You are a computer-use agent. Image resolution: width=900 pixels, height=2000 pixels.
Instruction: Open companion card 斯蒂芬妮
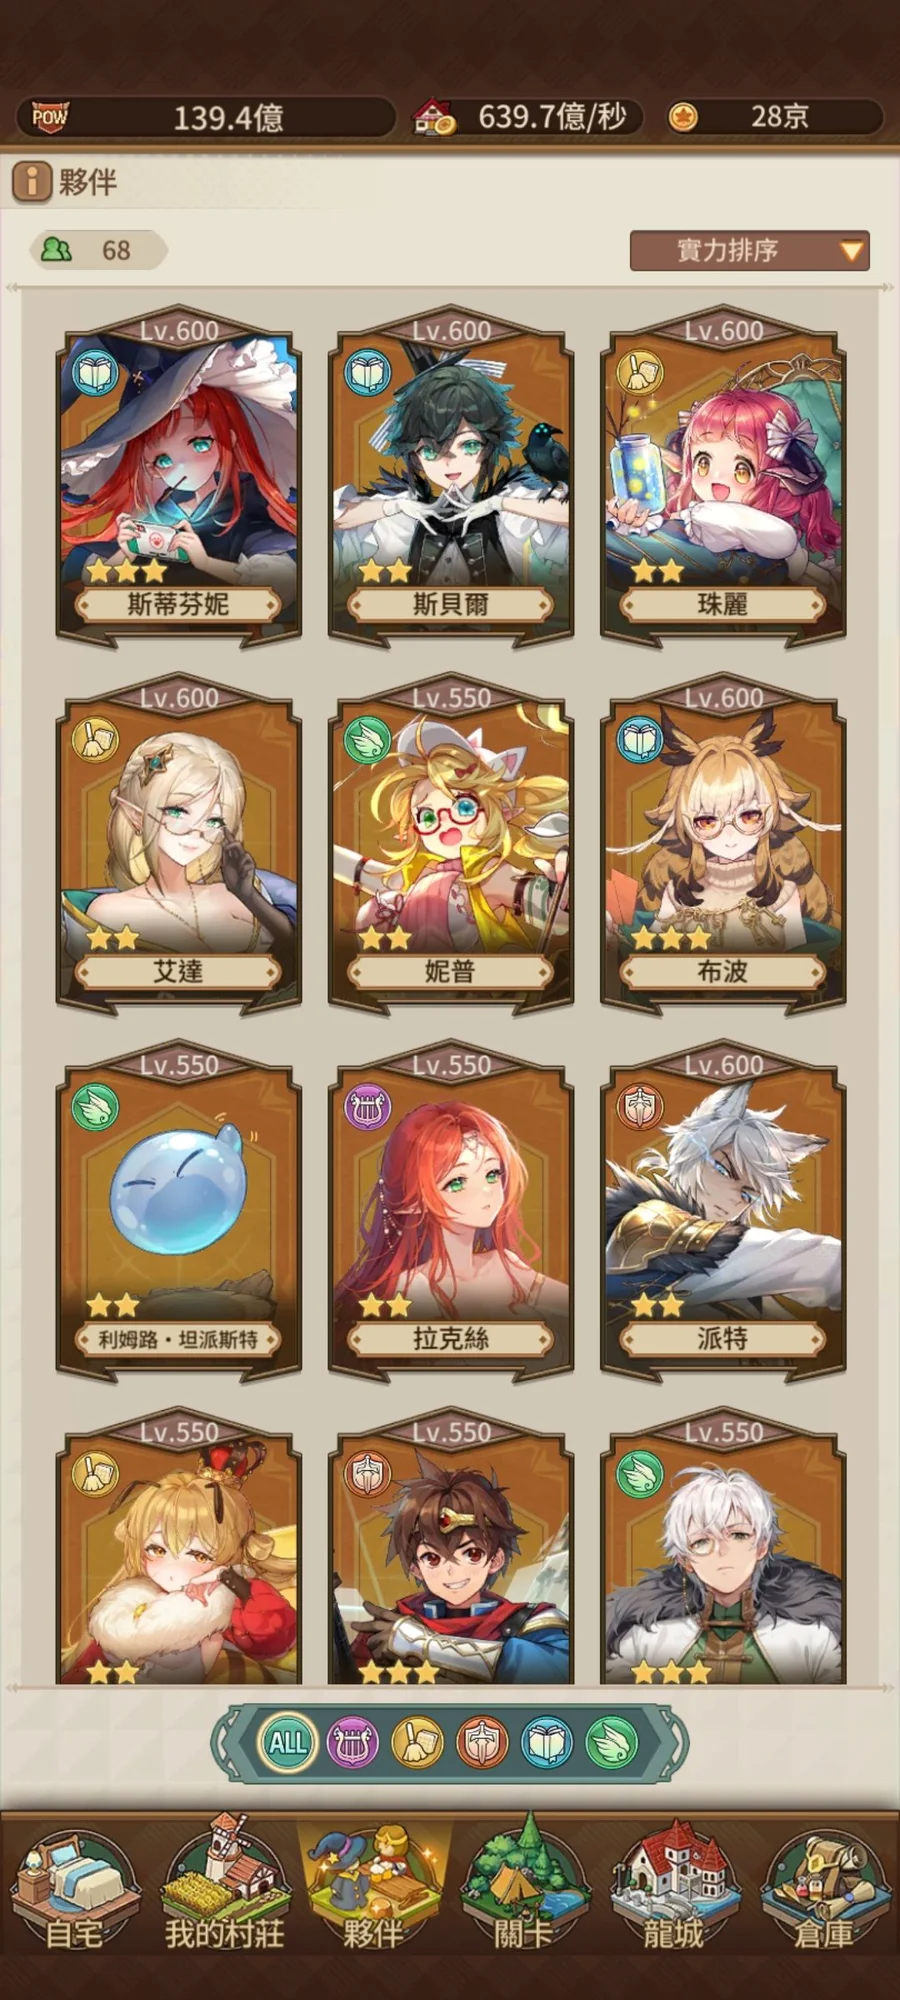click(178, 477)
